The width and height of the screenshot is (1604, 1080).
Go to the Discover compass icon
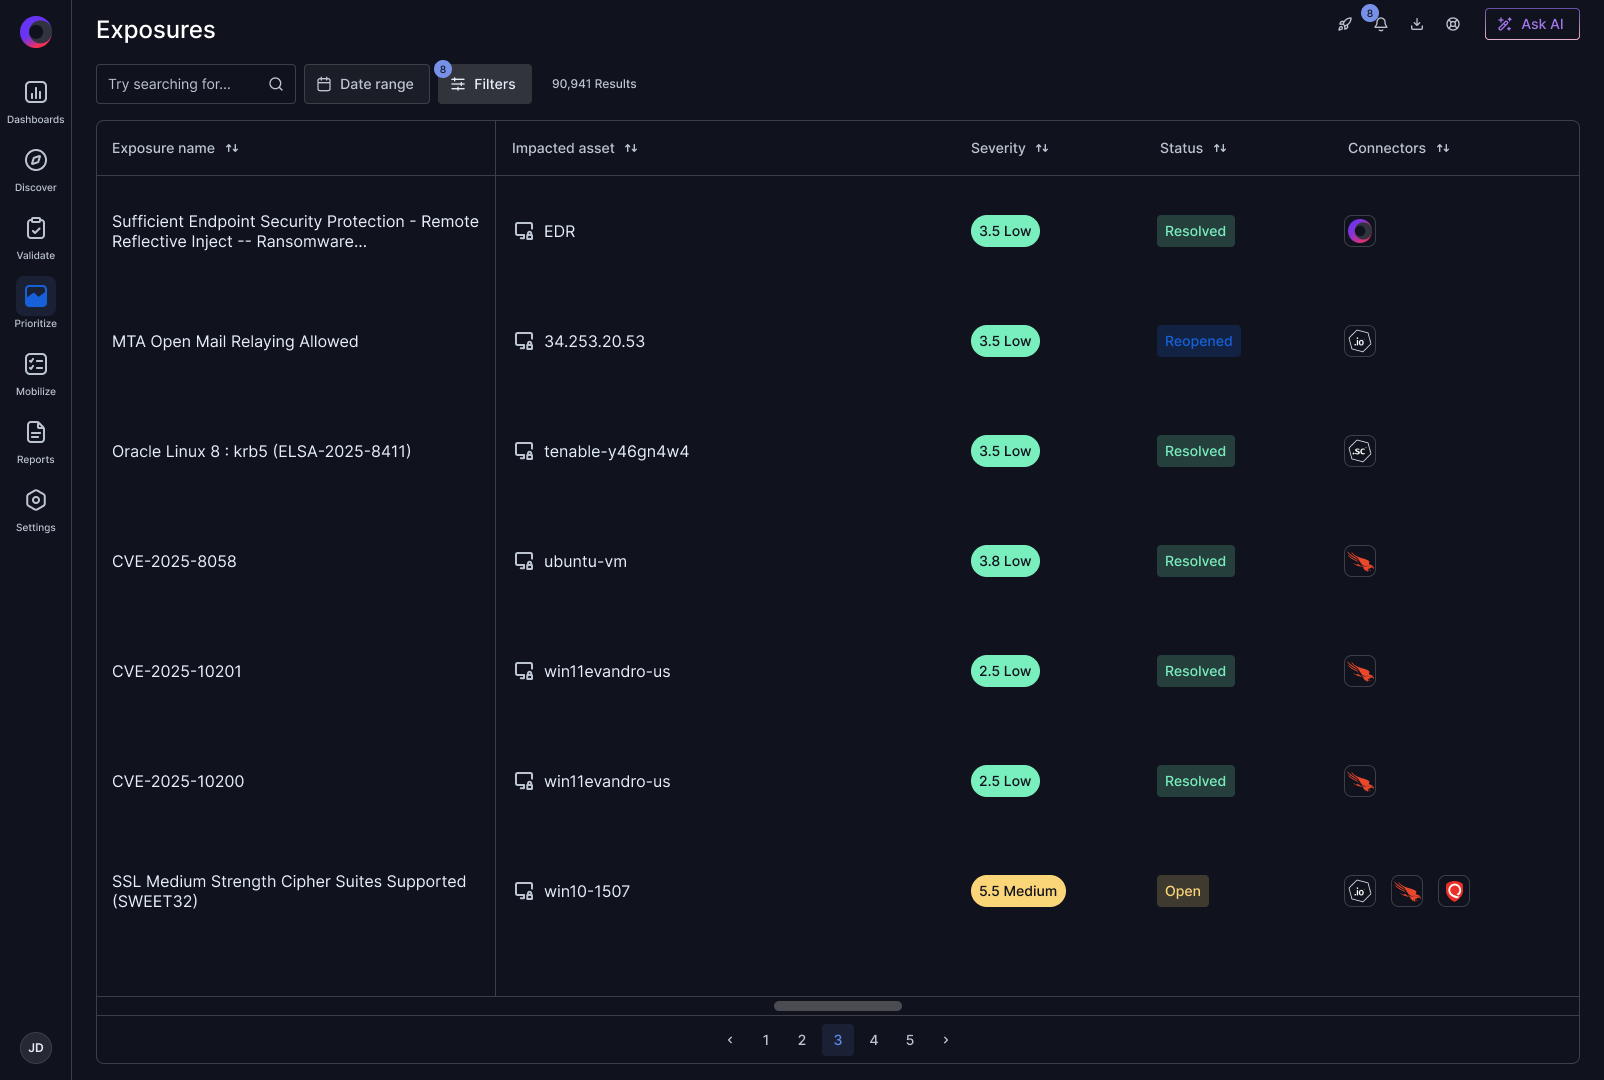point(36,161)
